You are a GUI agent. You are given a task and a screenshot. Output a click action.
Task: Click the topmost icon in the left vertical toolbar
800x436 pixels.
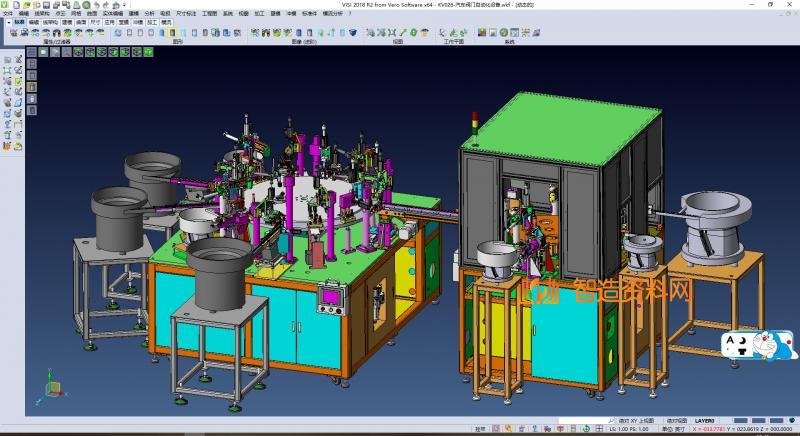tap(8, 60)
